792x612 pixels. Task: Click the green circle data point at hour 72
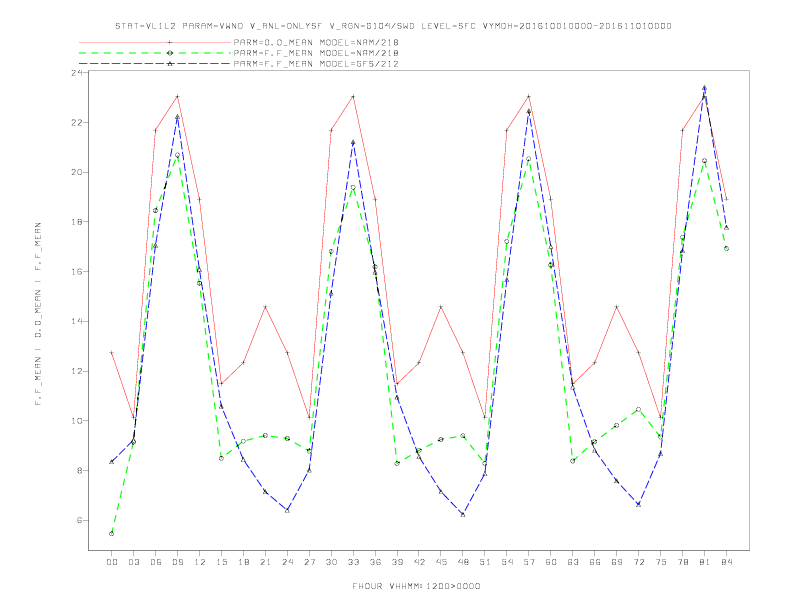tap(638, 410)
